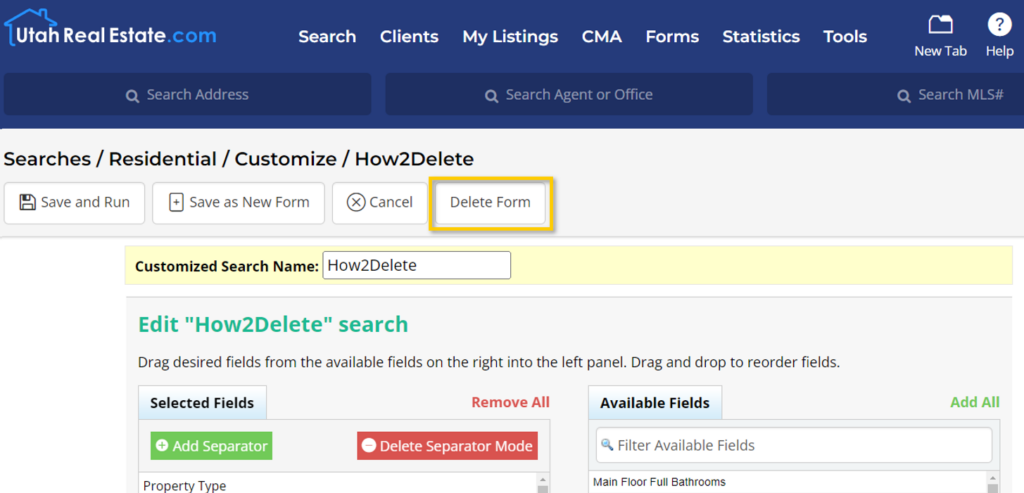Open a New Tab via folder icon
Image resolution: width=1024 pixels, height=493 pixels.
pos(940,25)
